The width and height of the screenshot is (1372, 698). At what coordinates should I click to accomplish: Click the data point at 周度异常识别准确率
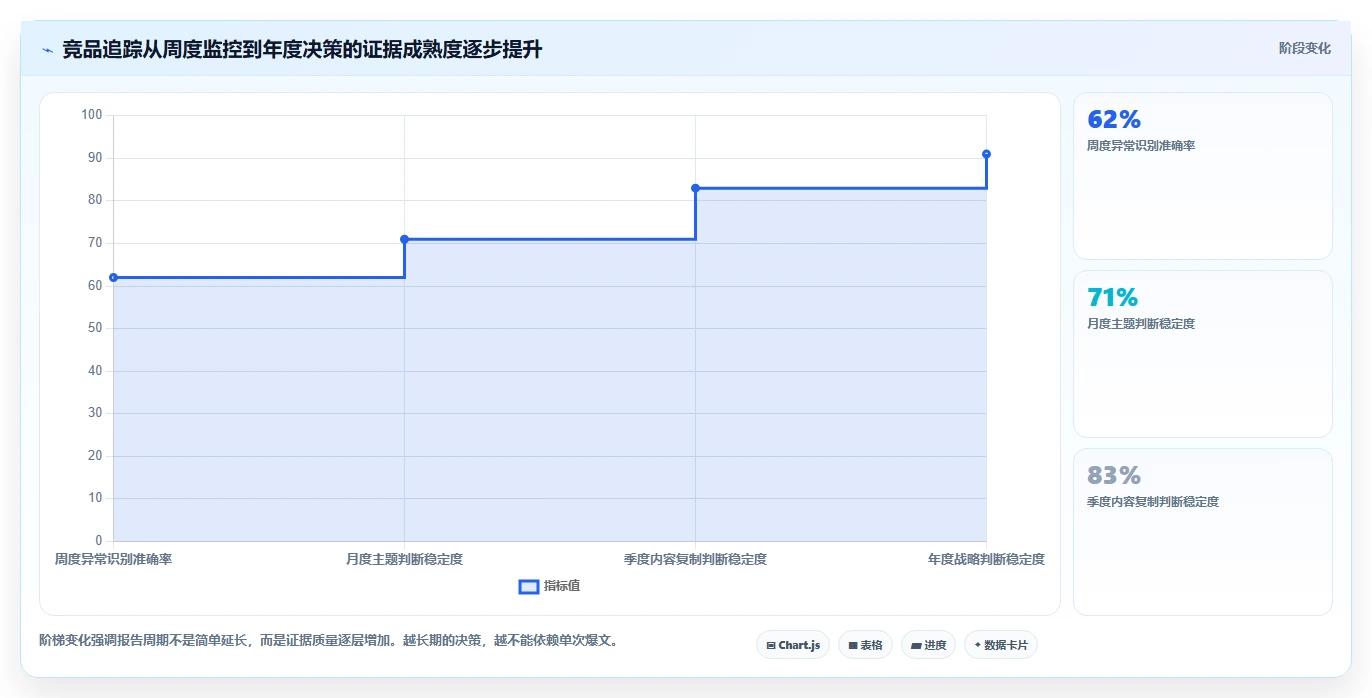(113, 277)
